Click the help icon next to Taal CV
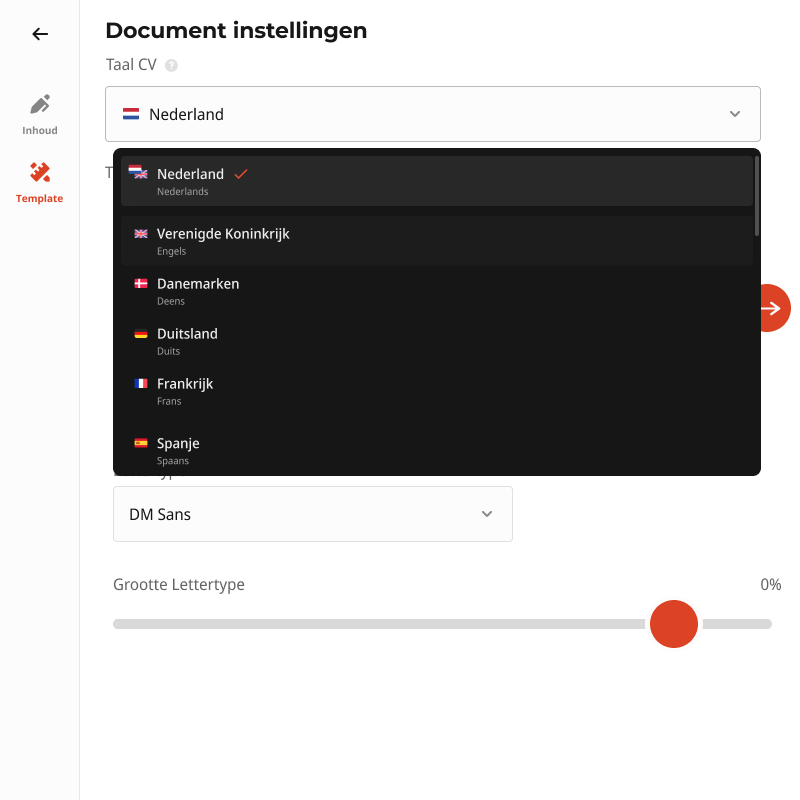 (171, 65)
